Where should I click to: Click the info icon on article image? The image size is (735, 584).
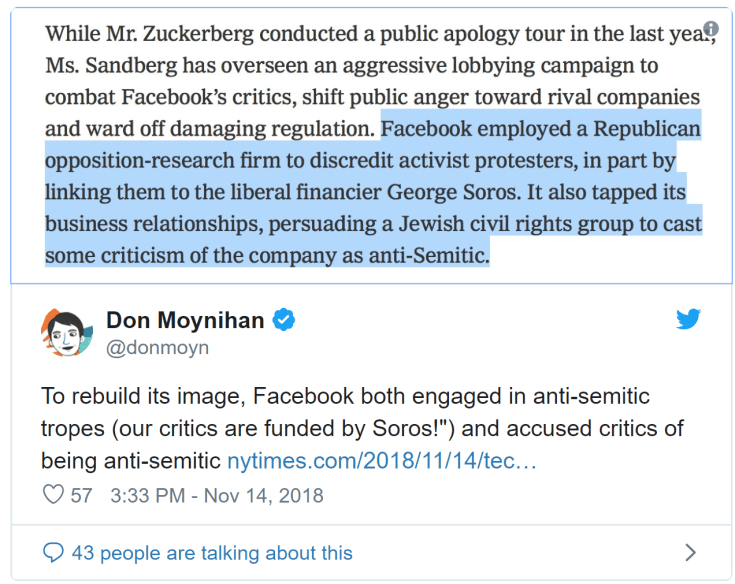[711, 28]
